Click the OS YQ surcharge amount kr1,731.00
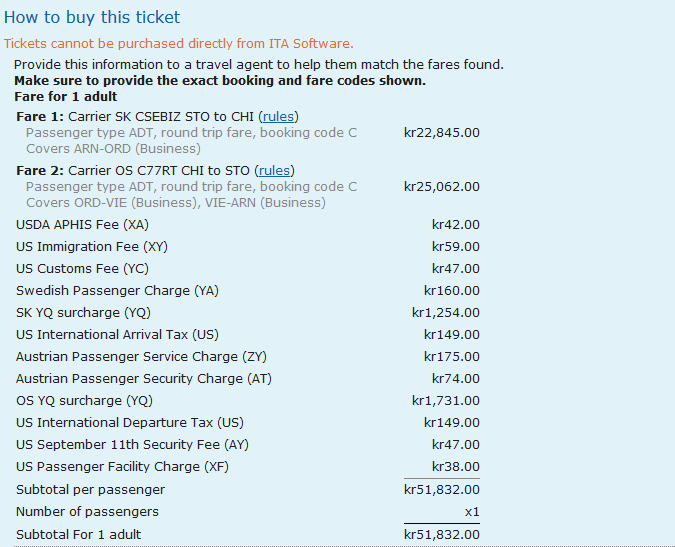The image size is (675, 547). point(445,401)
